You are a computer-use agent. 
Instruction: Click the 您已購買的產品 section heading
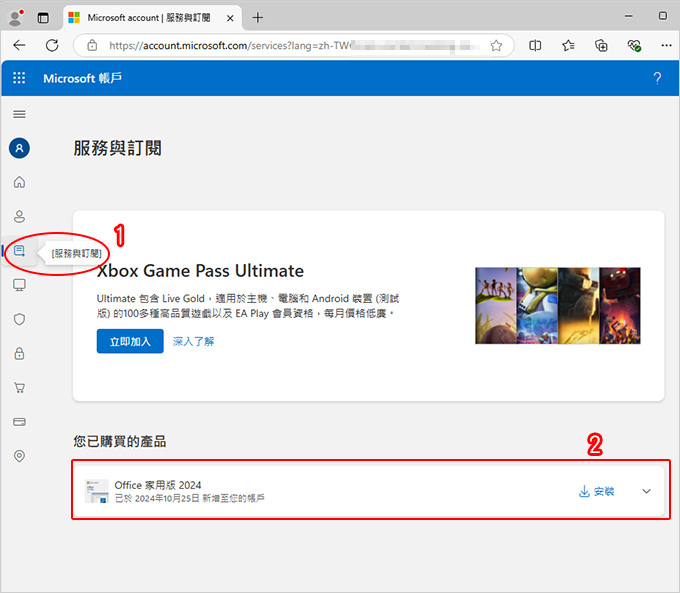120,441
